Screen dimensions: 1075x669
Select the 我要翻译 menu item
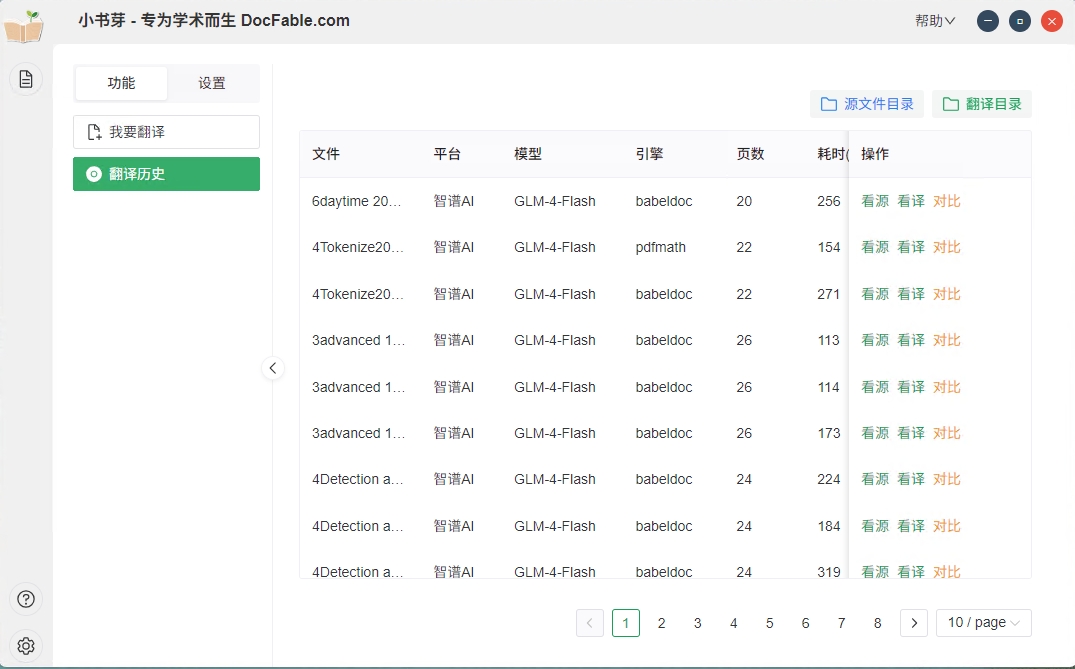click(x=167, y=132)
